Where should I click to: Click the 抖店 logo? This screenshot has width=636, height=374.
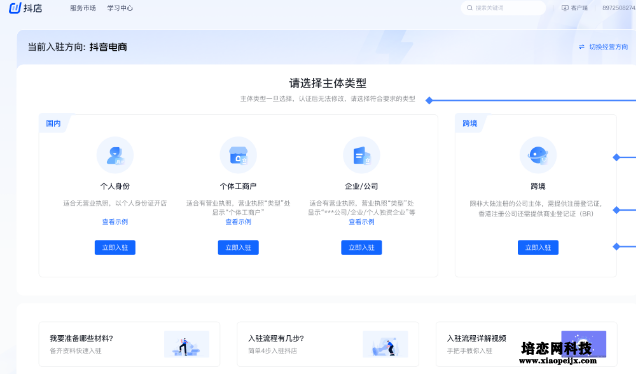26,8
